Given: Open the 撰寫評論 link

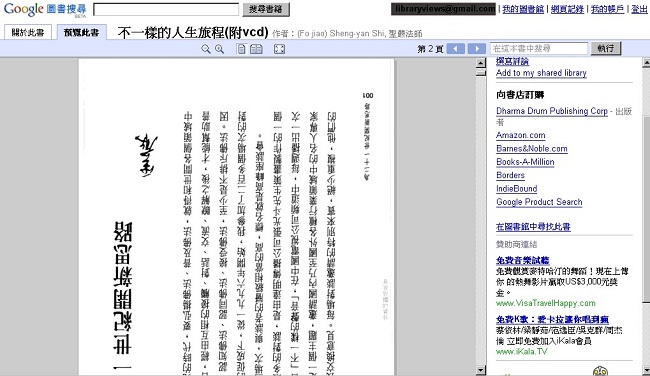Looking at the screenshot, I should click(x=512, y=61).
